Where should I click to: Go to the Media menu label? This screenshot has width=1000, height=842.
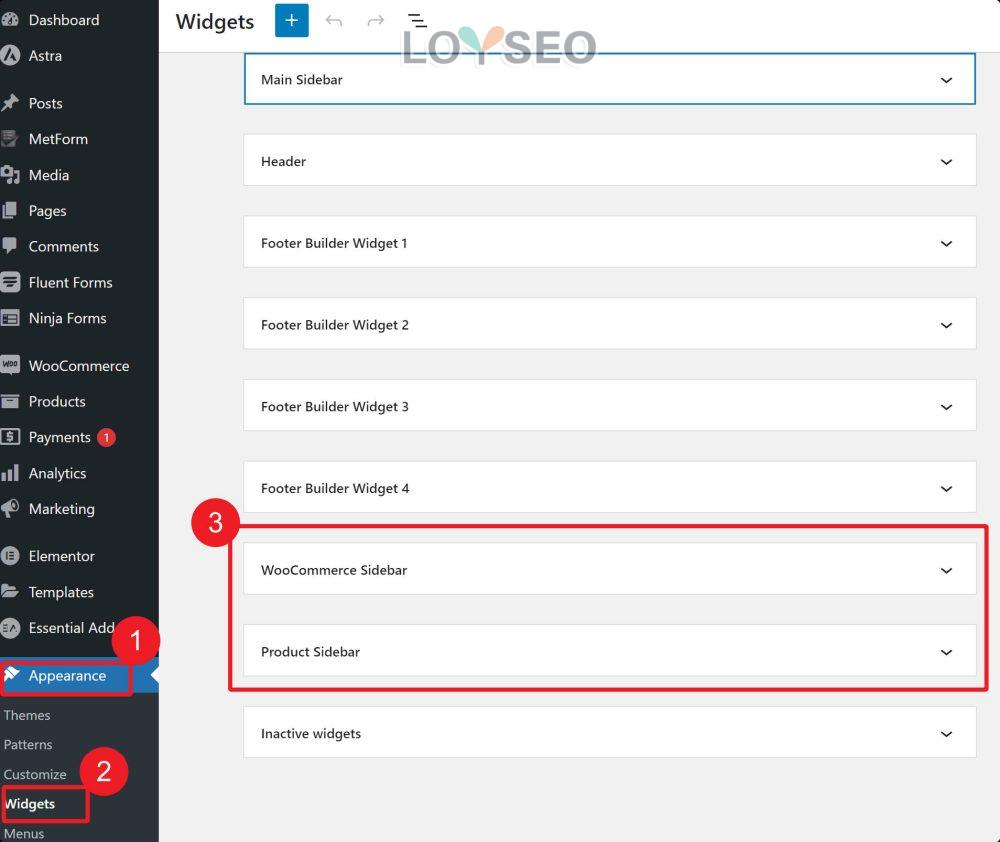coord(48,175)
